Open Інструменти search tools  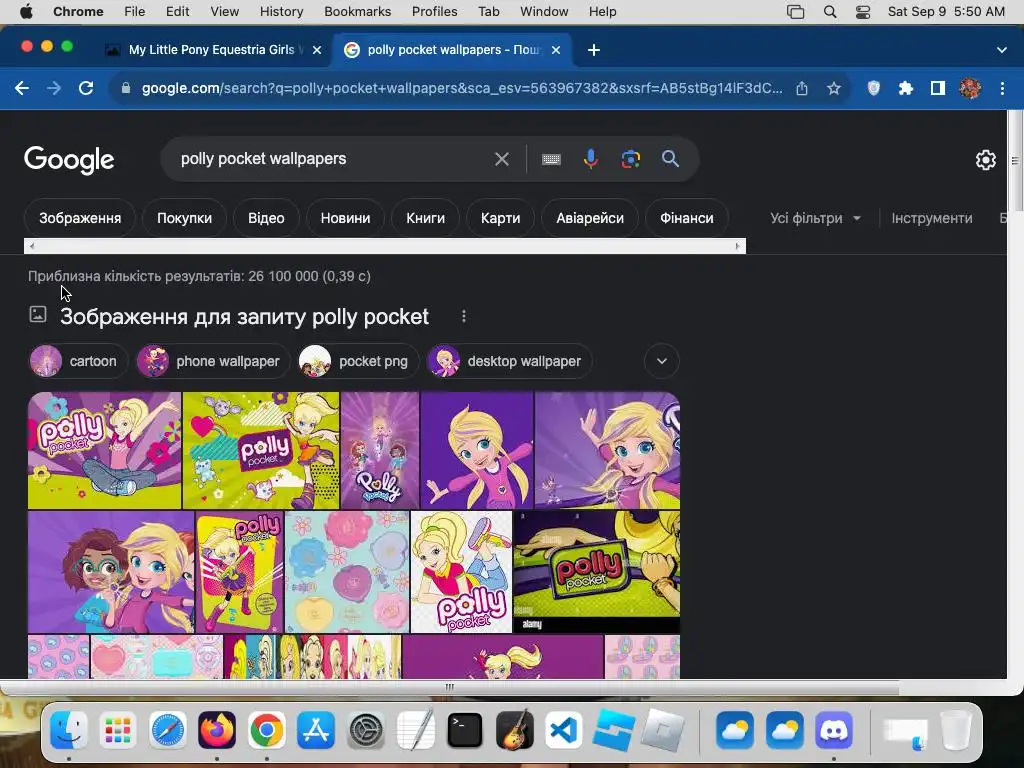(932, 218)
